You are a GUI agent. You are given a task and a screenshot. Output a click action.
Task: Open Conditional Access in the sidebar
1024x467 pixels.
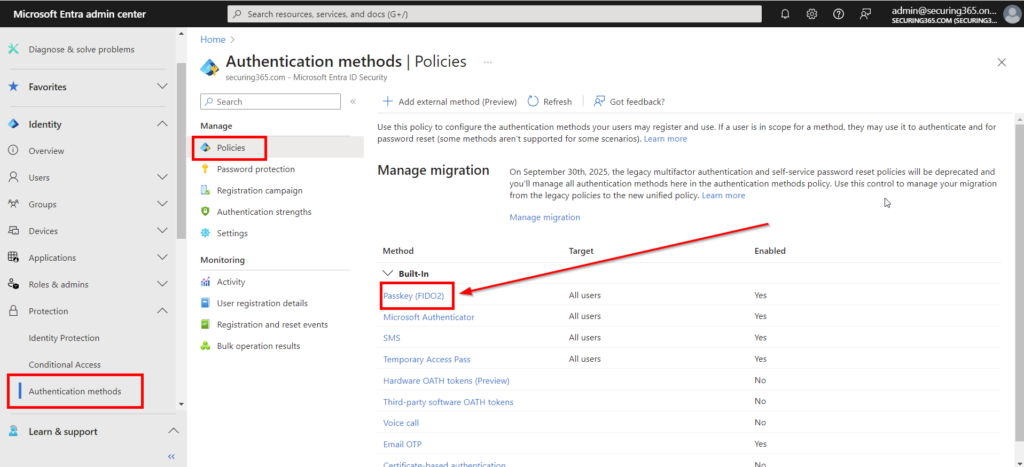[x=65, y=364]
